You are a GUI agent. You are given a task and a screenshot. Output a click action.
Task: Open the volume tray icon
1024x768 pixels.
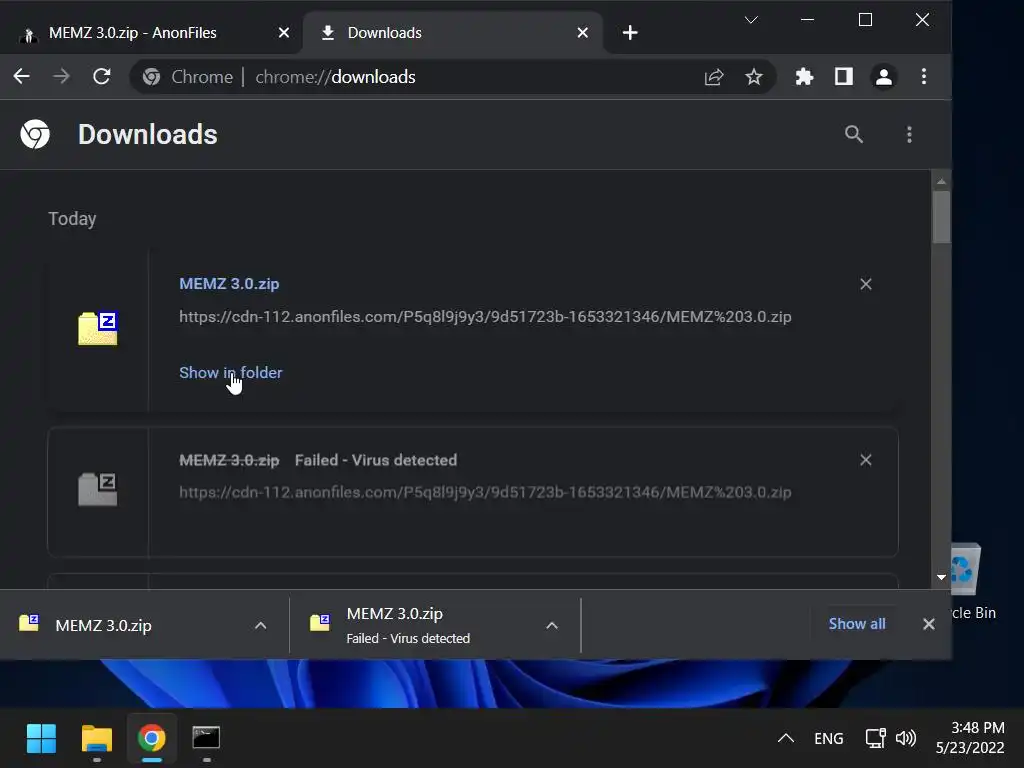(906, 739)
